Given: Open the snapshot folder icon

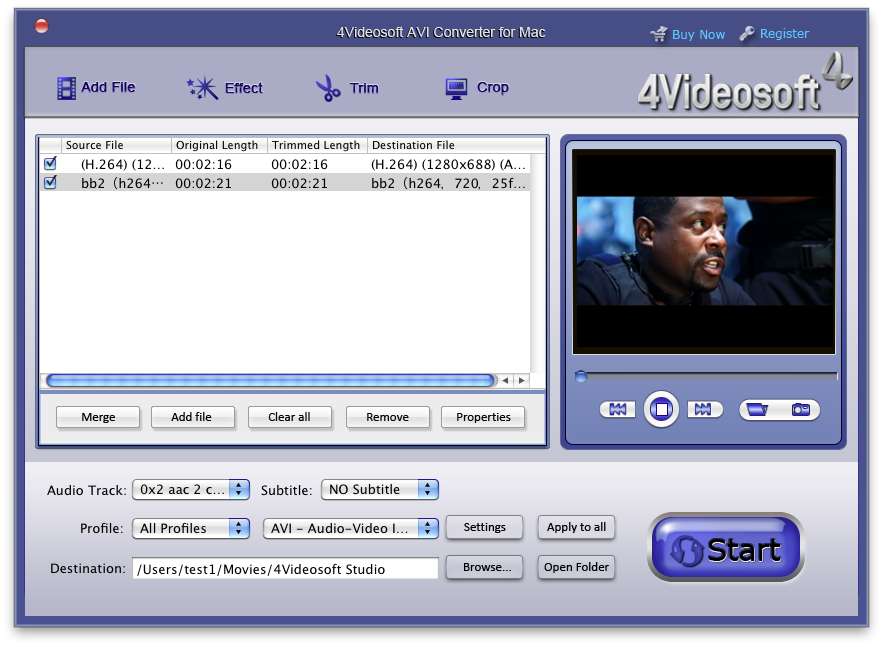Looking at the screenshot, I should (757, 409).
